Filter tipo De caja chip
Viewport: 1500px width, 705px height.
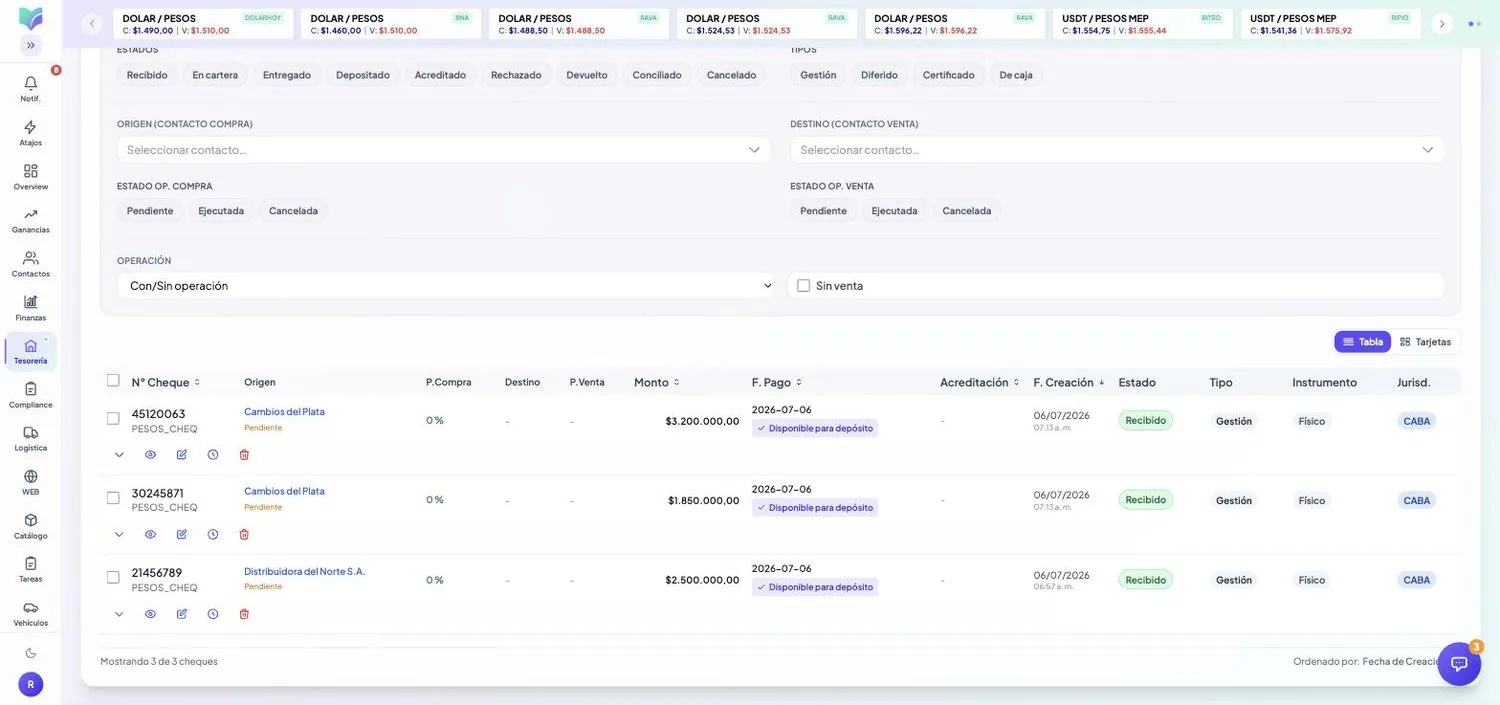coord(1016,75)
